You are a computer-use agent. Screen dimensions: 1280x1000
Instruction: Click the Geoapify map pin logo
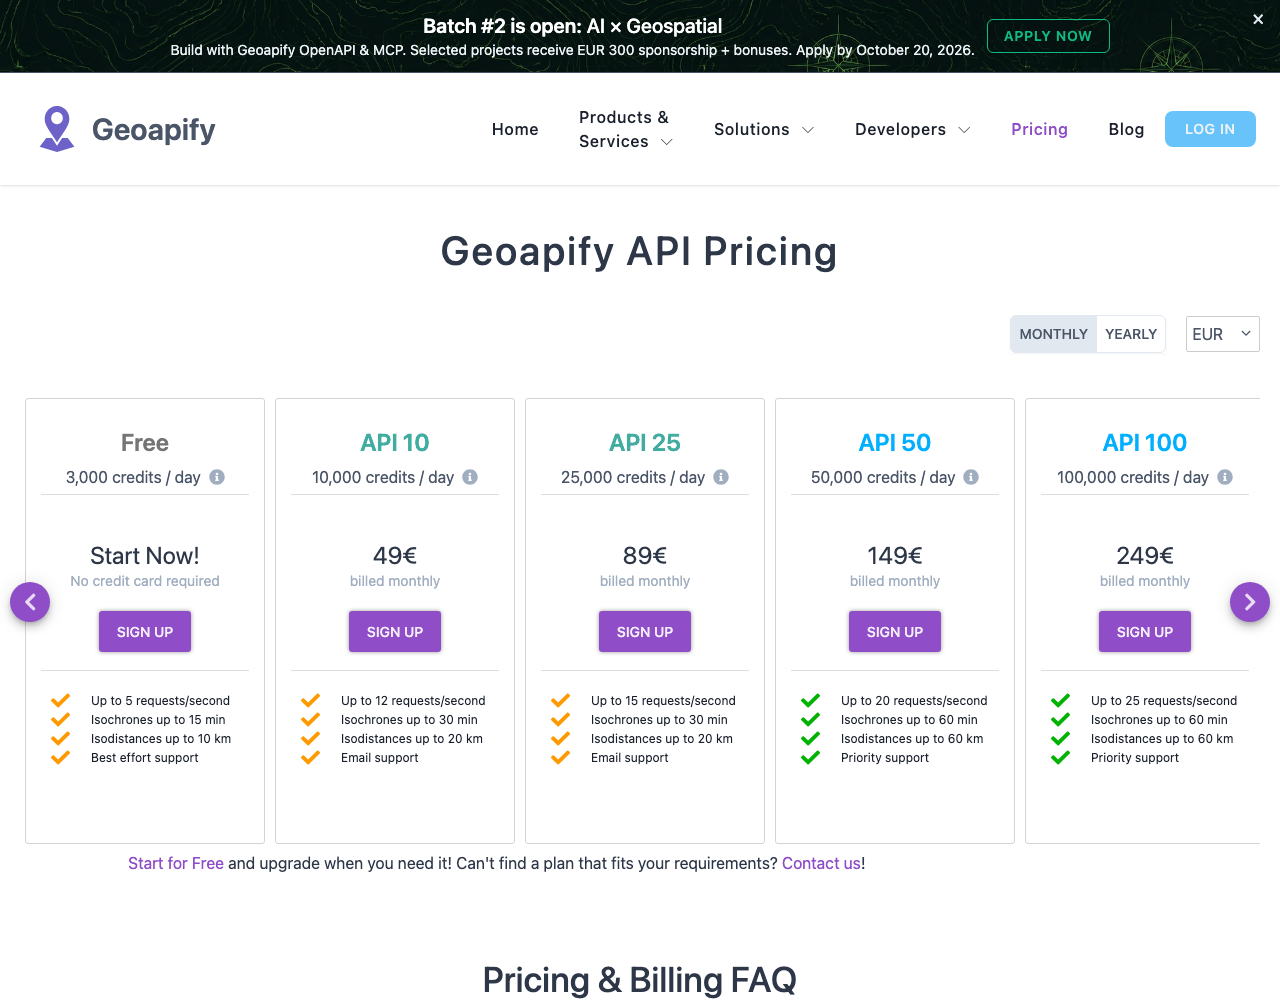57,129
